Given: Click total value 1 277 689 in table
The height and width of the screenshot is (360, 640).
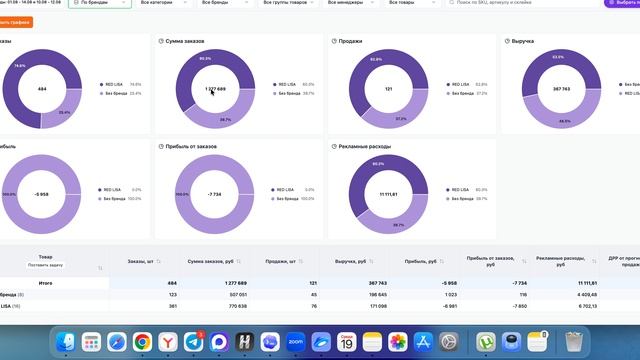Looking at the screenshot, I should coord(236,283).
